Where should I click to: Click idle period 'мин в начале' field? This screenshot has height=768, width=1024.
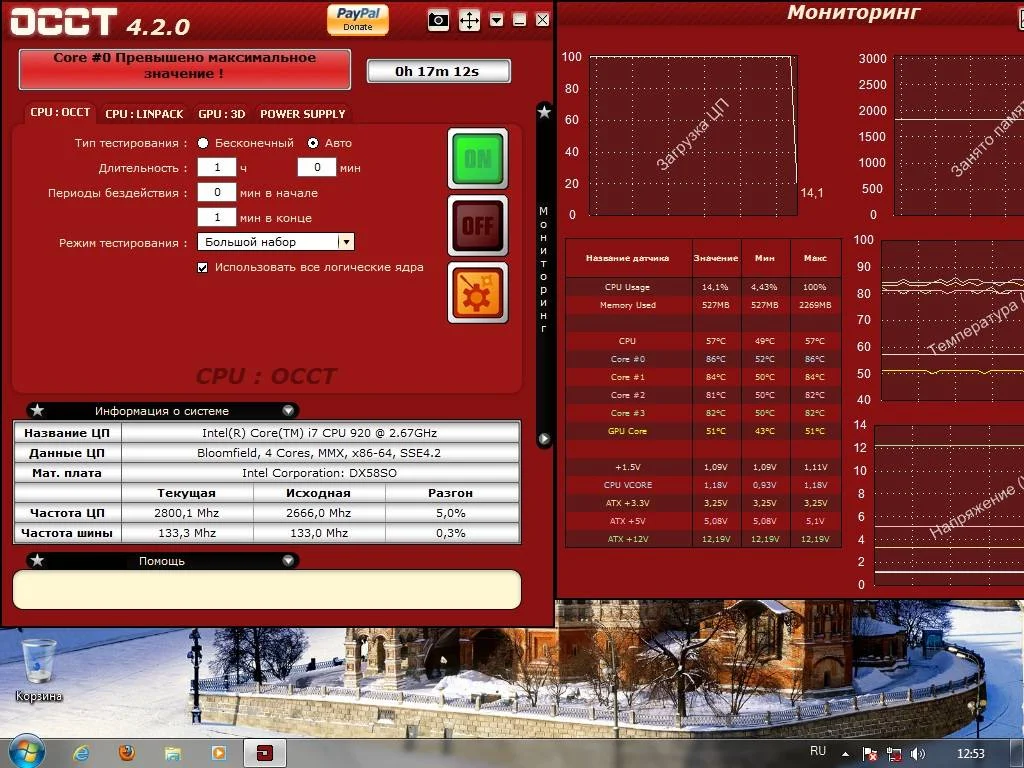click(217, 192)
